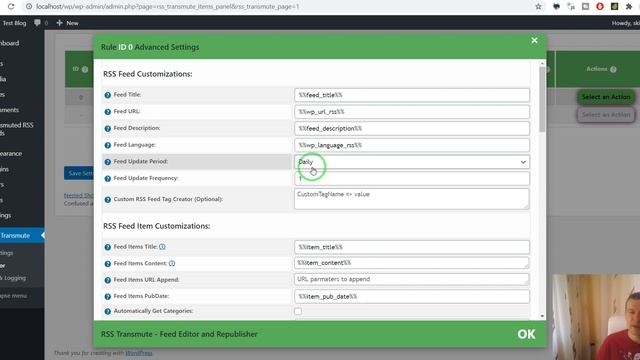Reload the page in the browser
The height and width of the screenshot is (360, 640).
pyautogui.click(x=11, y=7)
